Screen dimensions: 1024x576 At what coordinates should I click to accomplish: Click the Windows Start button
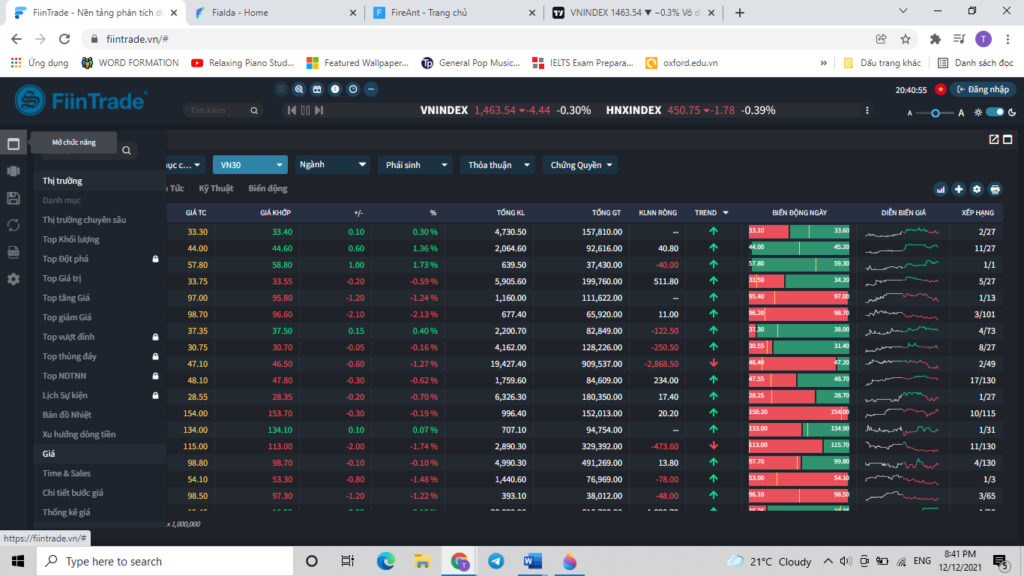18,561
